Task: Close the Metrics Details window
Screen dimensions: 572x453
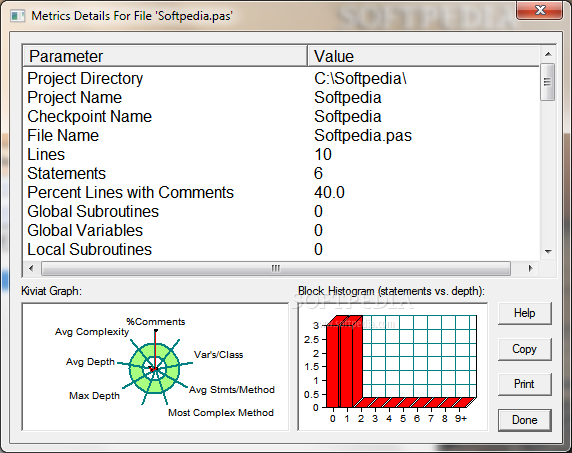Action: pyautogui.click(x=540, y=10)
